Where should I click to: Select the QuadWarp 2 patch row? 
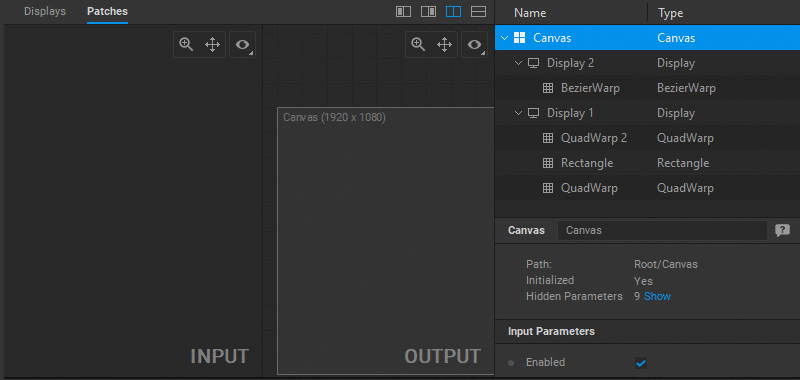tap(647, 138)
